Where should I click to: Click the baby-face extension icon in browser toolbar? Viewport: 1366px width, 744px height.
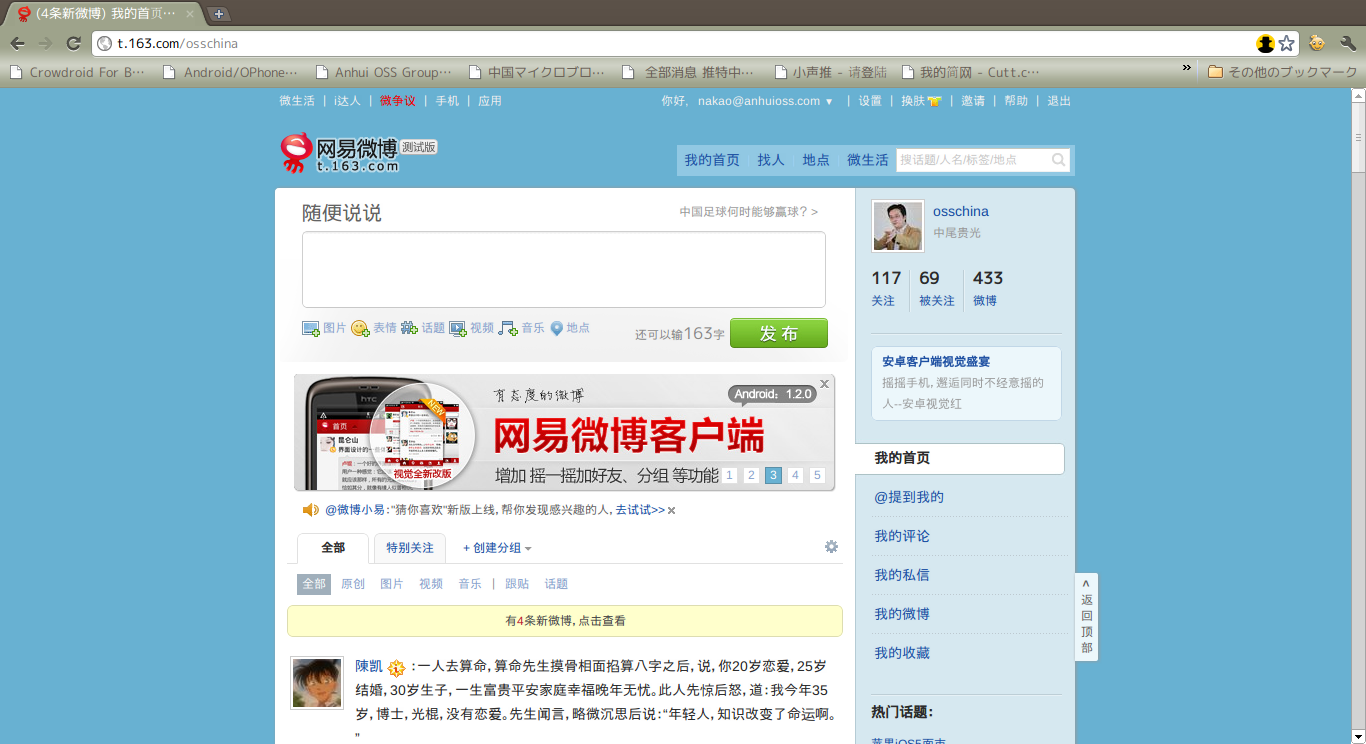1317,43
